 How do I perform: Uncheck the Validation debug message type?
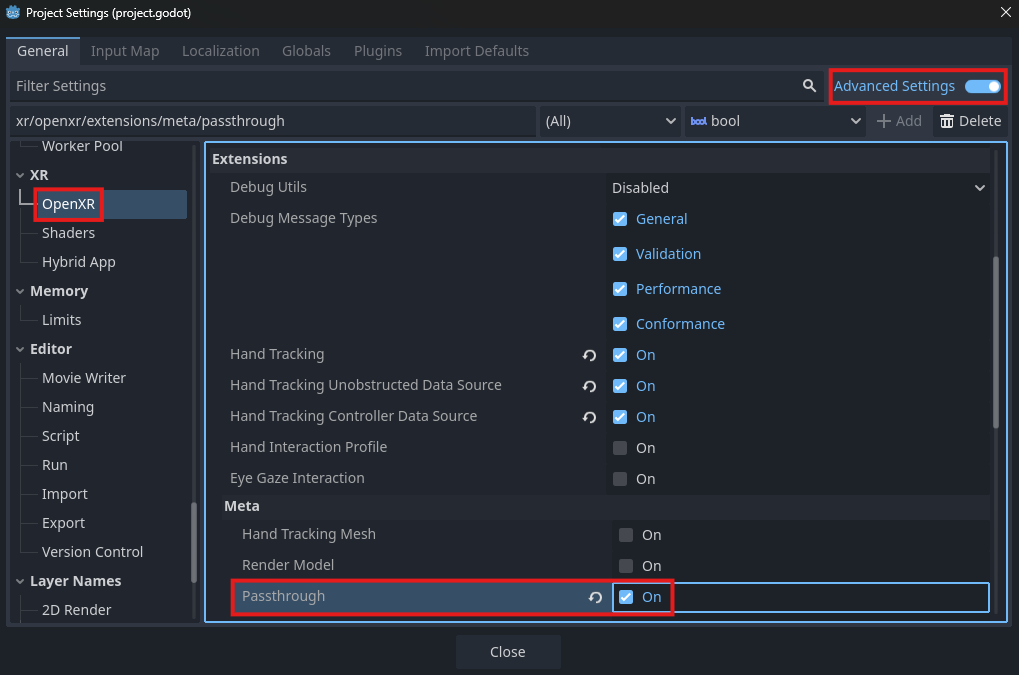point(620,254)
